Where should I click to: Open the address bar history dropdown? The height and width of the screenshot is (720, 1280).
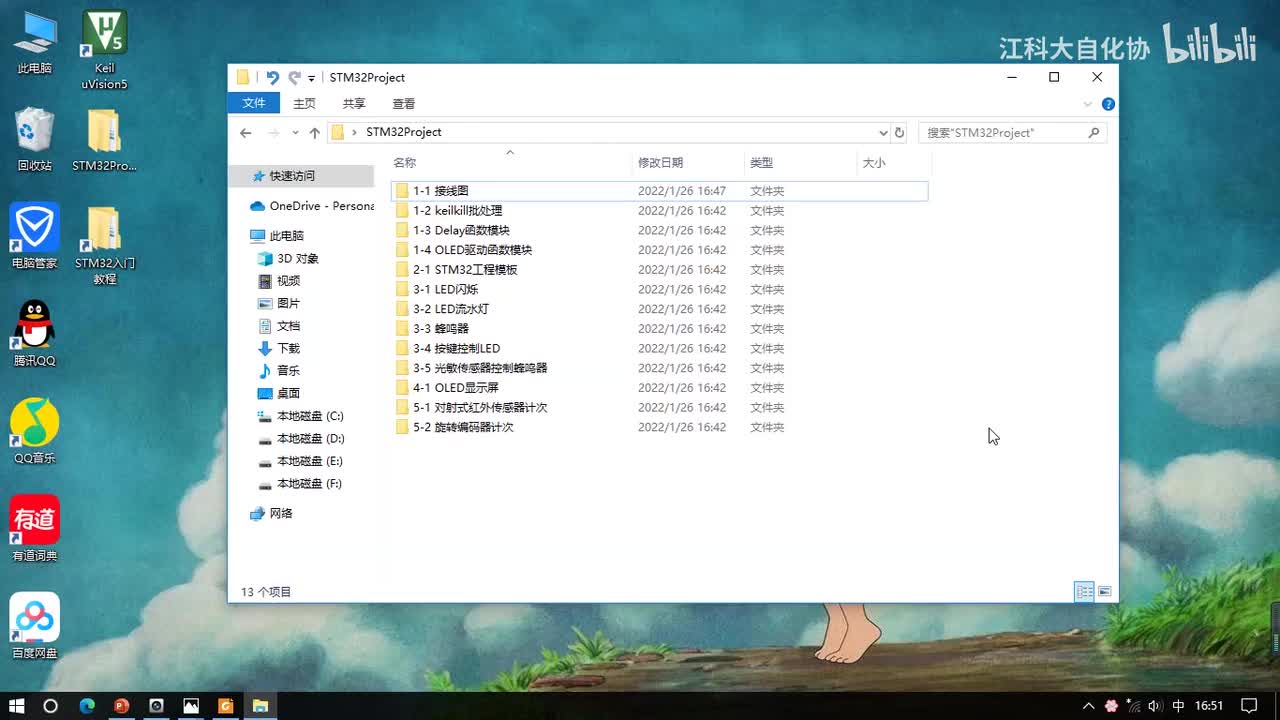coord(883,132)
